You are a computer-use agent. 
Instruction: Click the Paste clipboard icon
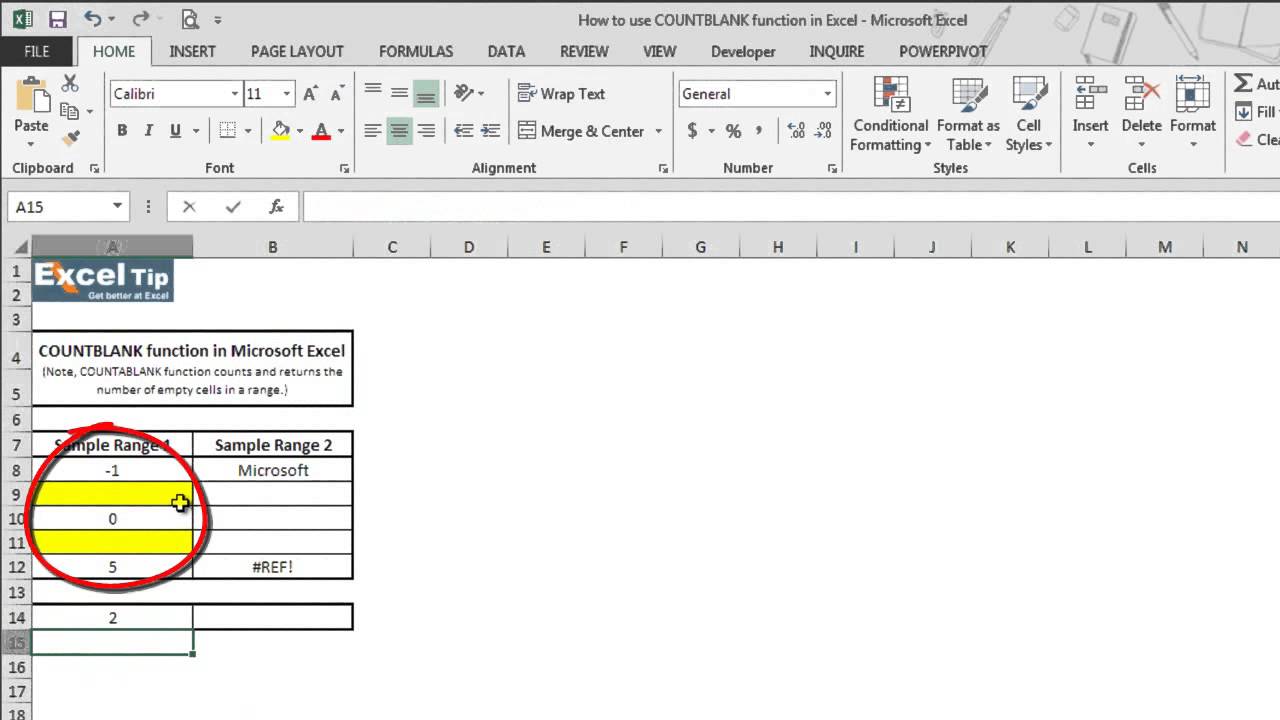point(31,96)
